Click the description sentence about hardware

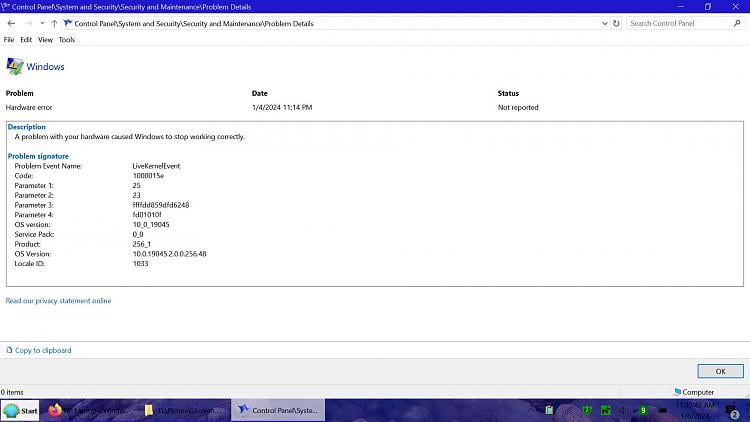pyautogui.click(x=130, y=137)
